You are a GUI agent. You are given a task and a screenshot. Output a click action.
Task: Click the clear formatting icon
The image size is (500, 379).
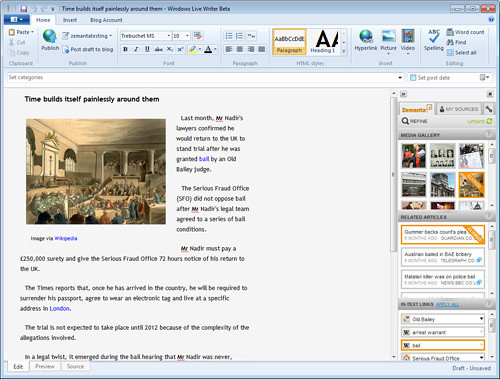pyautogui.click(x=198, y=36)
